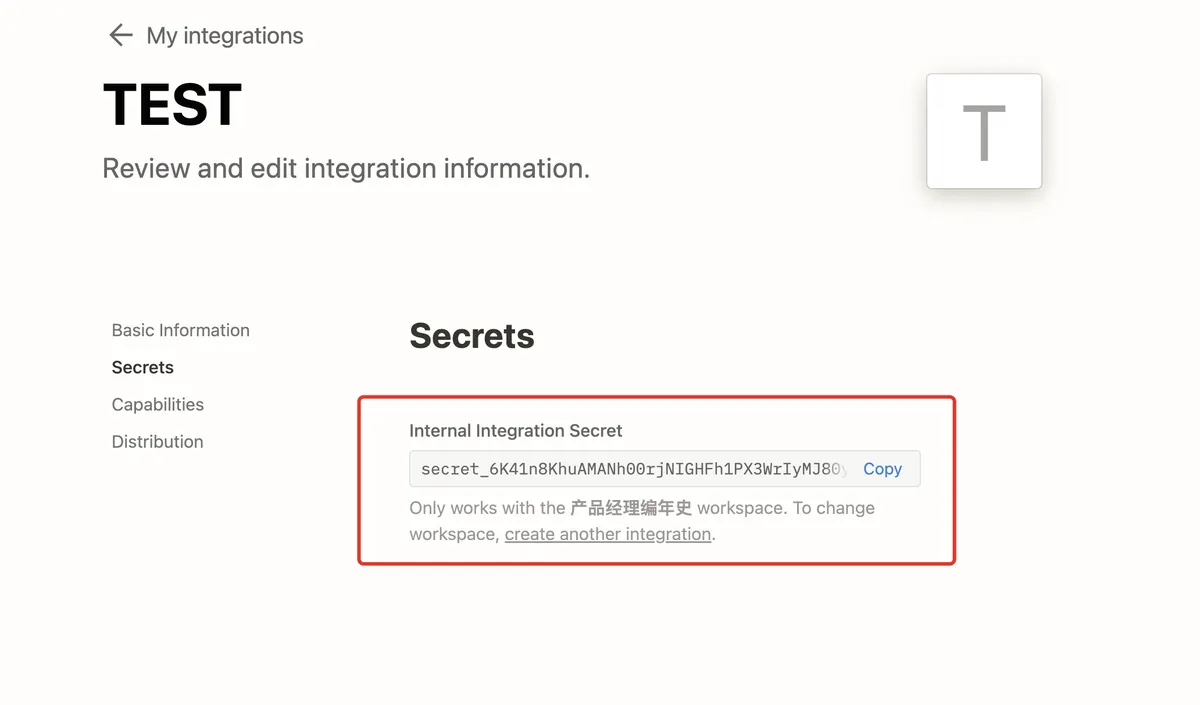Click the 'To change' helper text
1200x705 pixels.
click(x=834, y=508)
